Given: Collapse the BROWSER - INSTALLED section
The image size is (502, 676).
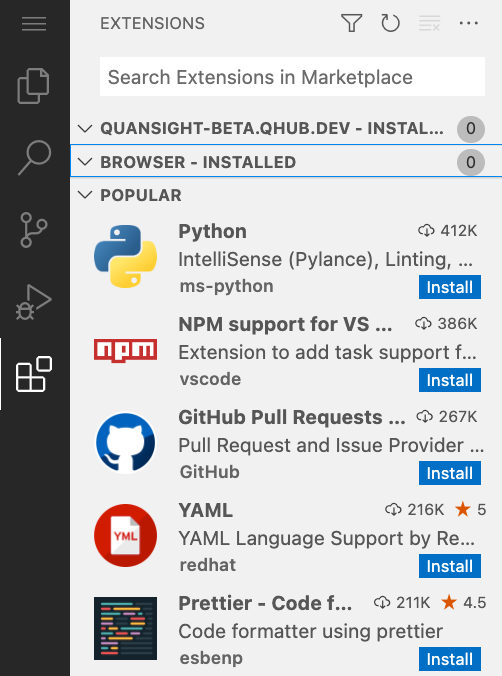Looking at the screenshot, I should click(x=85, y=162).
